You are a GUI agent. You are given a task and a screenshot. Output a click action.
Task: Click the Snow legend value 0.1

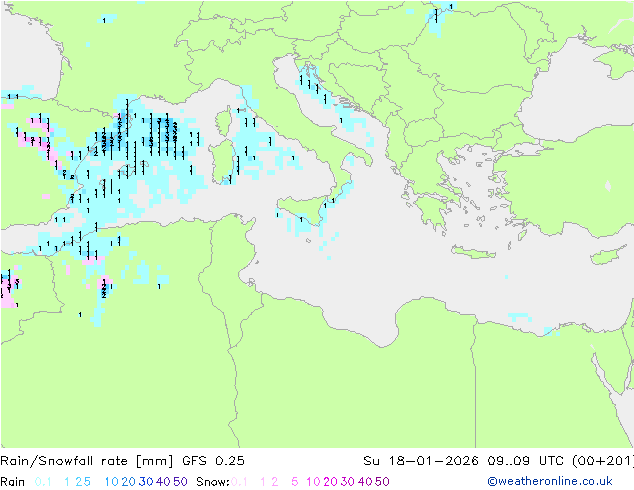tap(239, 482)
